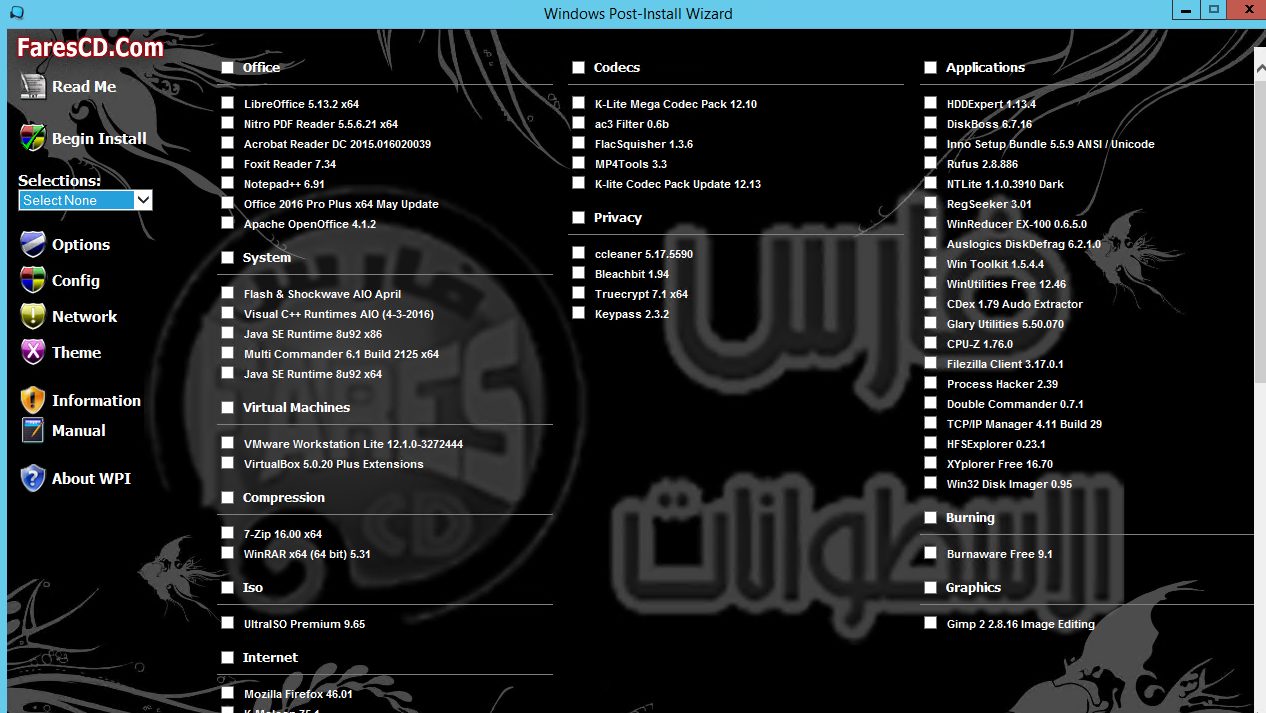Select Gimp 2 2.8.16 Image Editing checkbox
This screenshot has width=1266, height=713.
(931, 623)
